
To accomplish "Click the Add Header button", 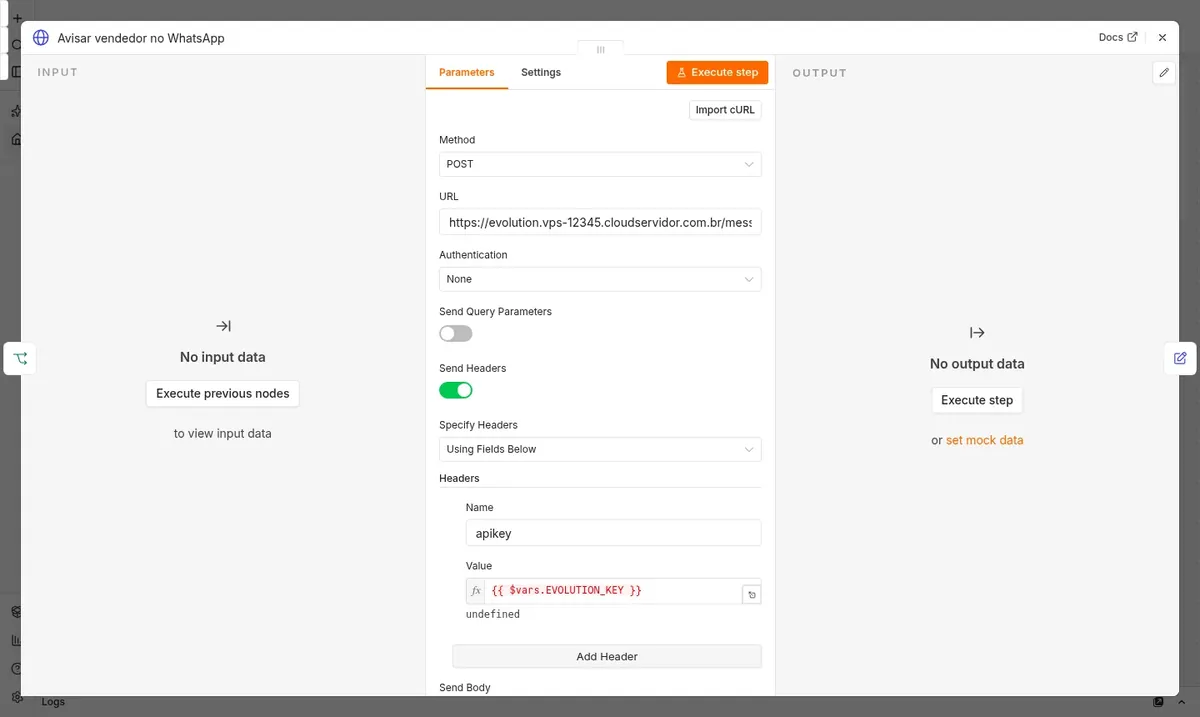I will pyautogui.click(x=607, y=656).
